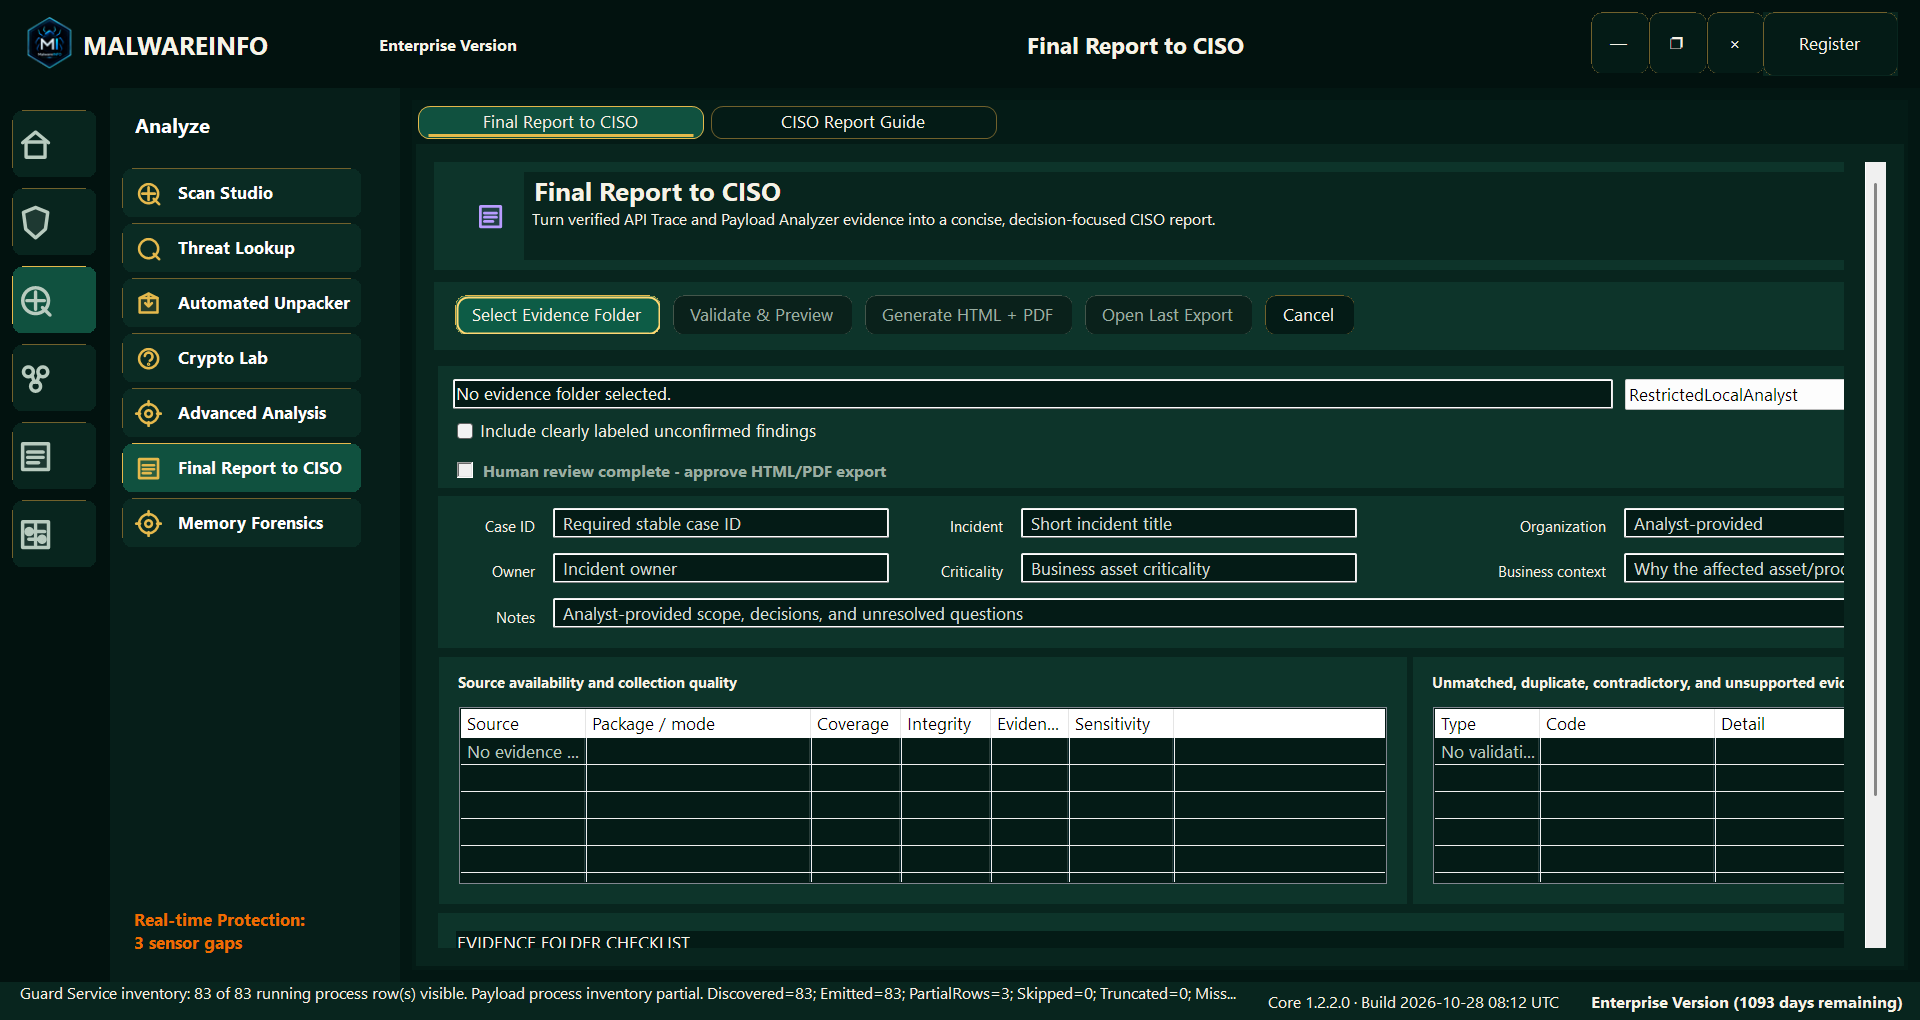
Task: Click the report document icon in header
Action: [490, 216]
